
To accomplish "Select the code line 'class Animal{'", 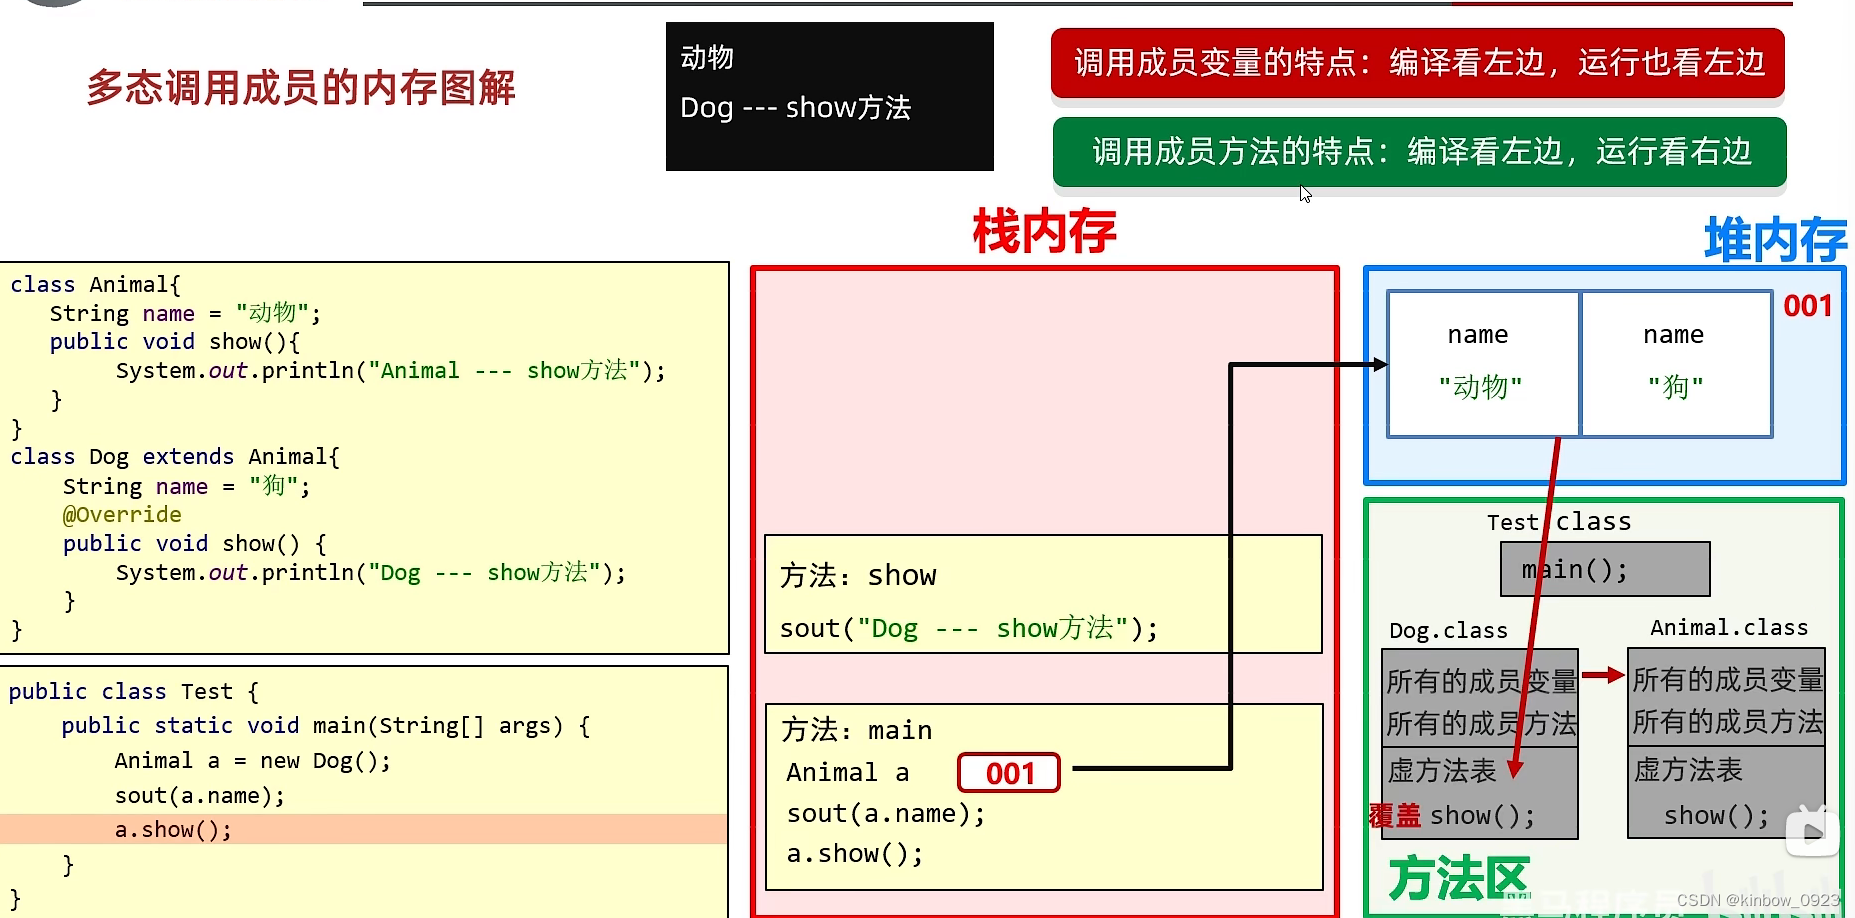I will (x=96, y=285).
